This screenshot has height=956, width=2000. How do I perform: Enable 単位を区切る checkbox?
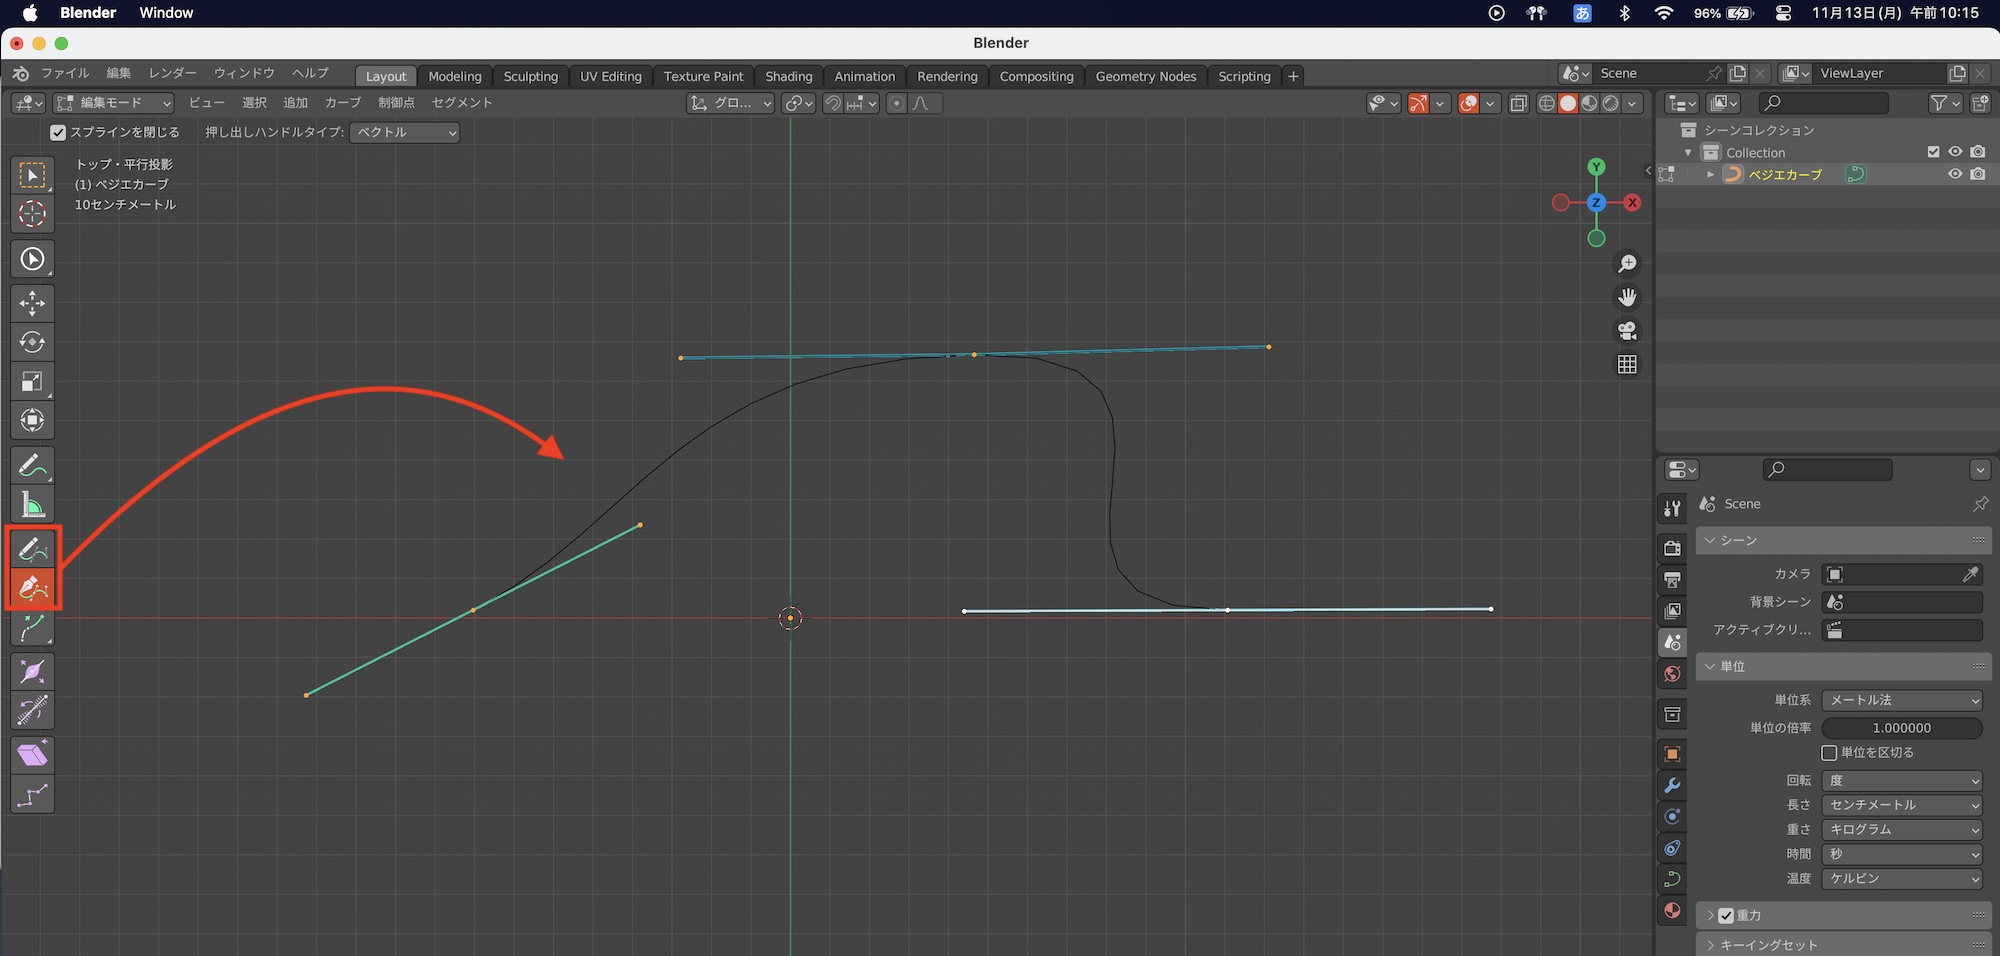click(1829, 753)
